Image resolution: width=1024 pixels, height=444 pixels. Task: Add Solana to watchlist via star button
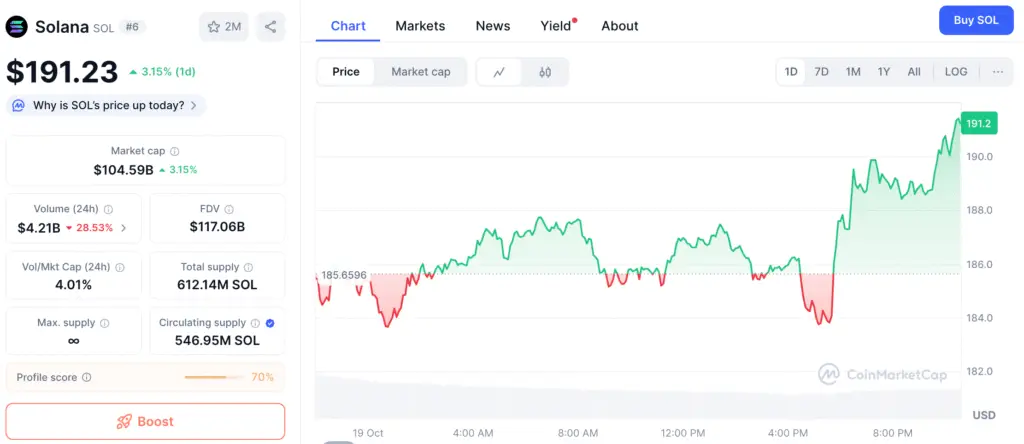click(x=224, y=27)
